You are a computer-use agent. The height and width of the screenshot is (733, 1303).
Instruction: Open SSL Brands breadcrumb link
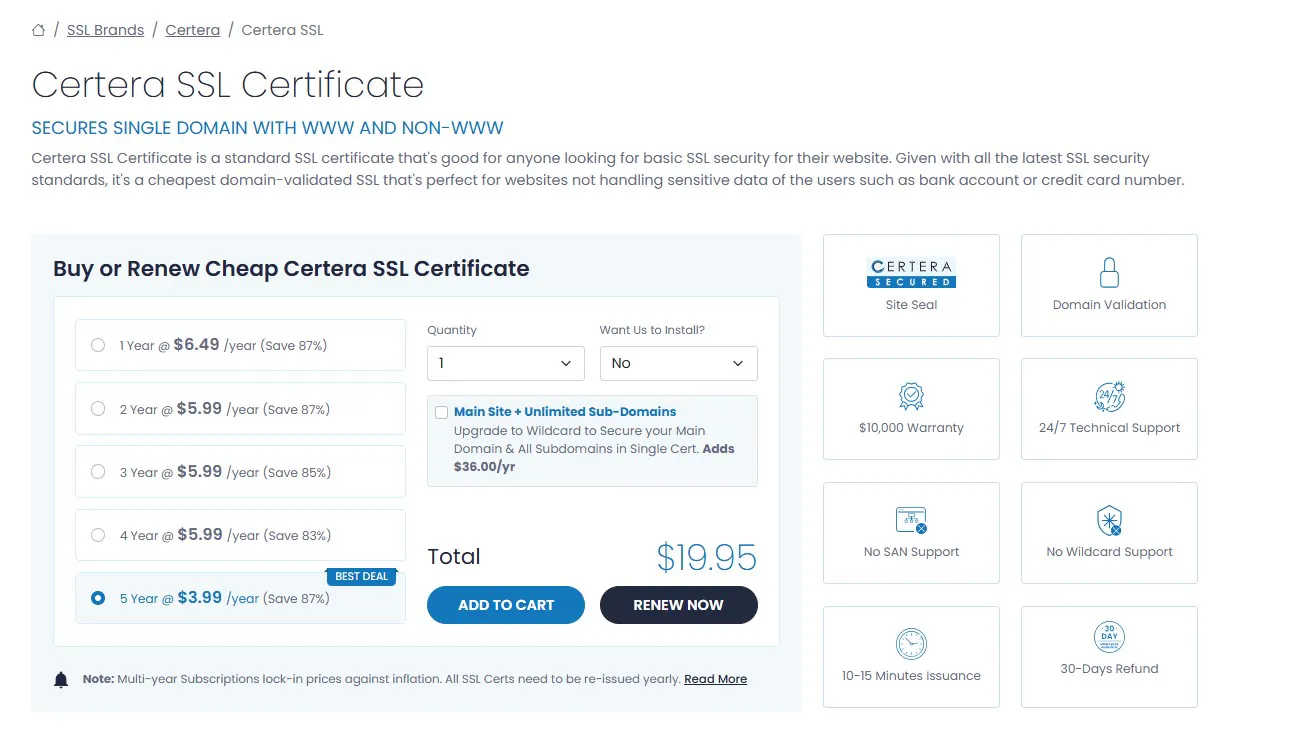[105, 30]
